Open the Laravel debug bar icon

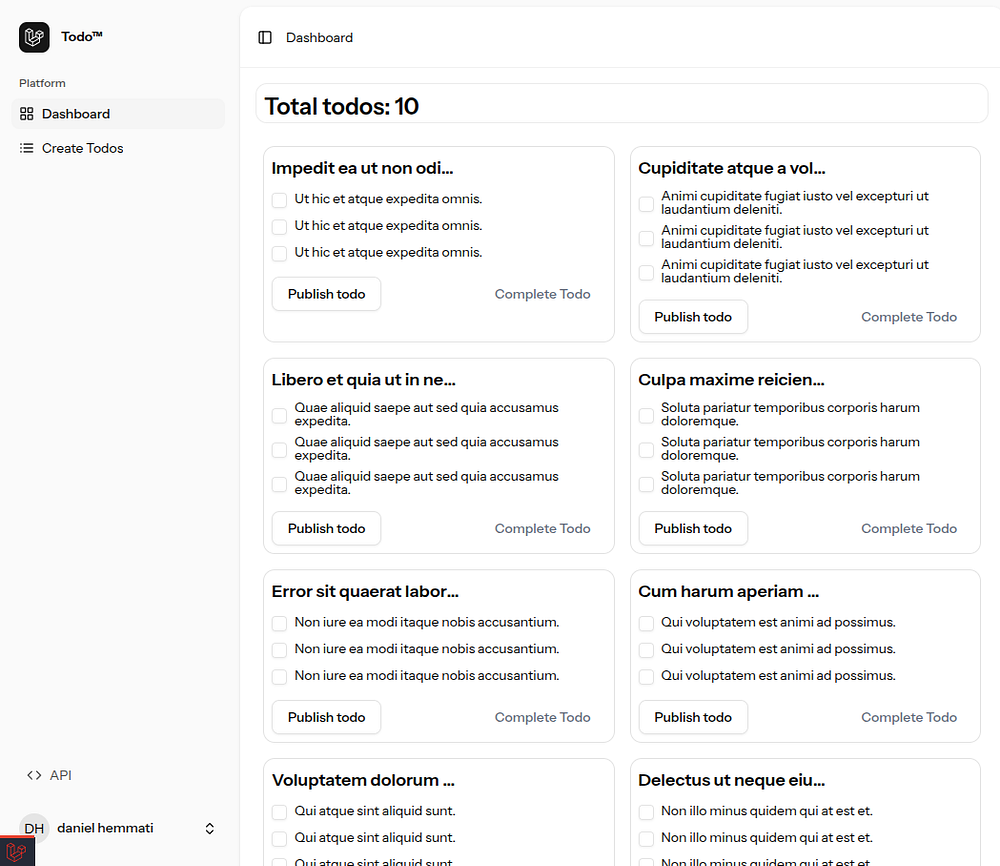click(x=17, y=851)
